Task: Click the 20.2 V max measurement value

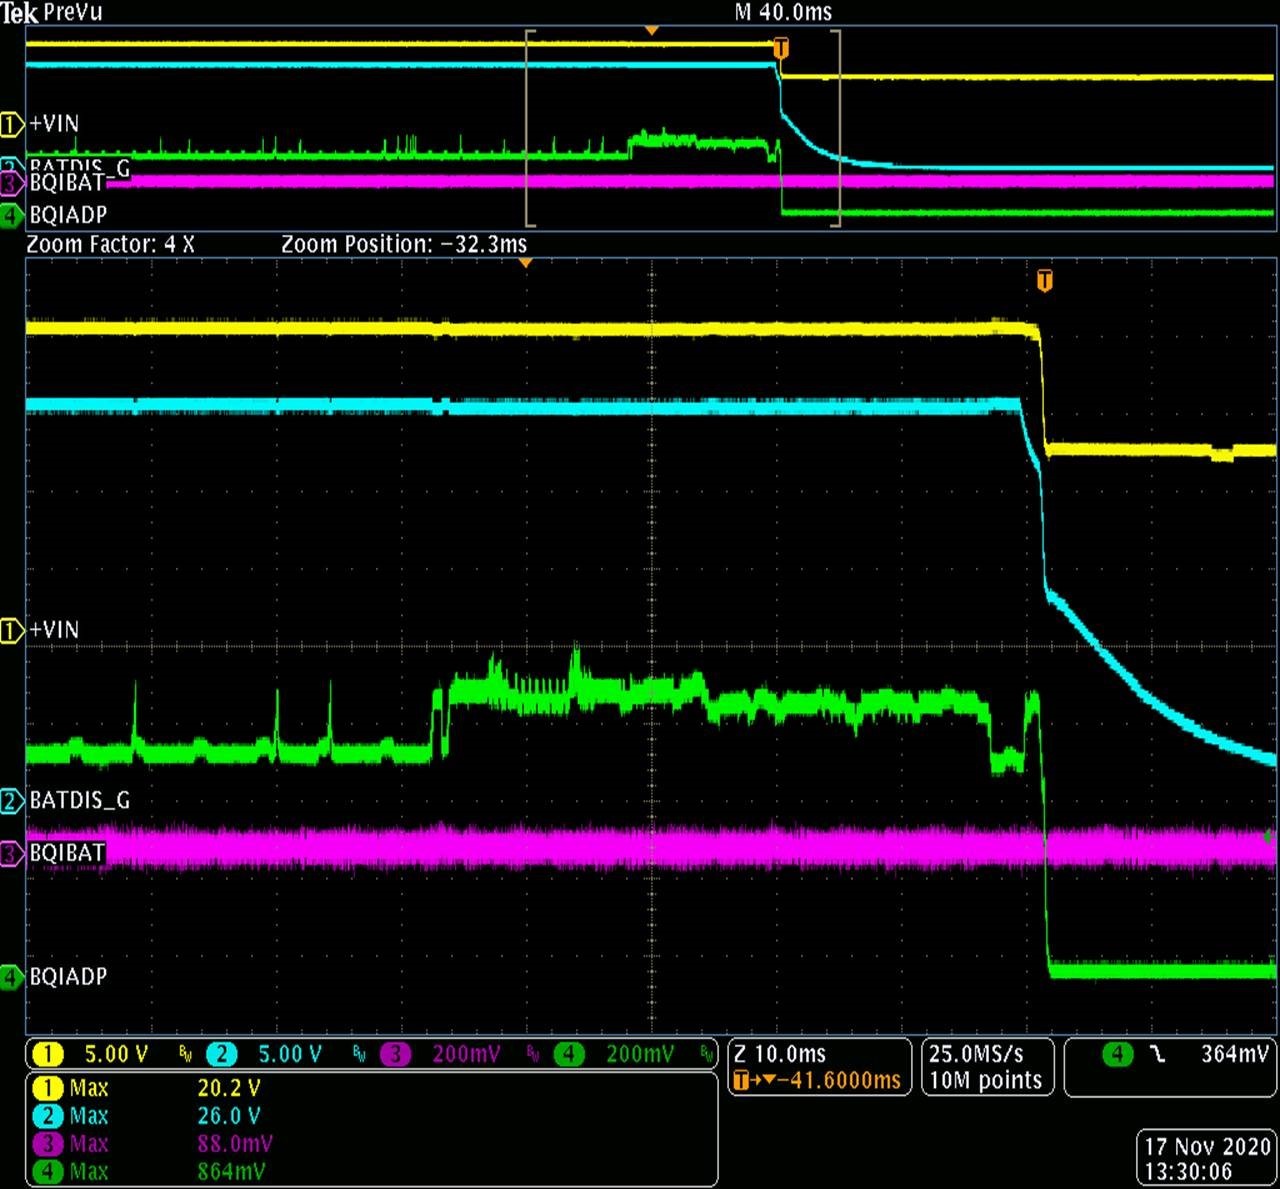Action: (229, 1088)
